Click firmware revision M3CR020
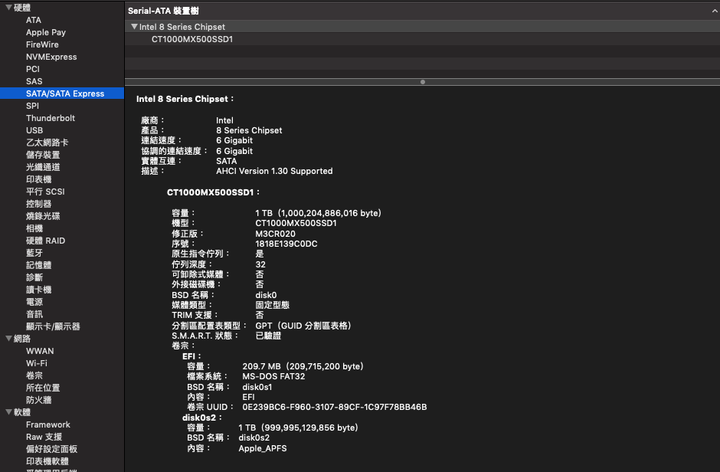The height and width of the screenshot is (472, 720). pyautogui.click(x=276, y=233)
